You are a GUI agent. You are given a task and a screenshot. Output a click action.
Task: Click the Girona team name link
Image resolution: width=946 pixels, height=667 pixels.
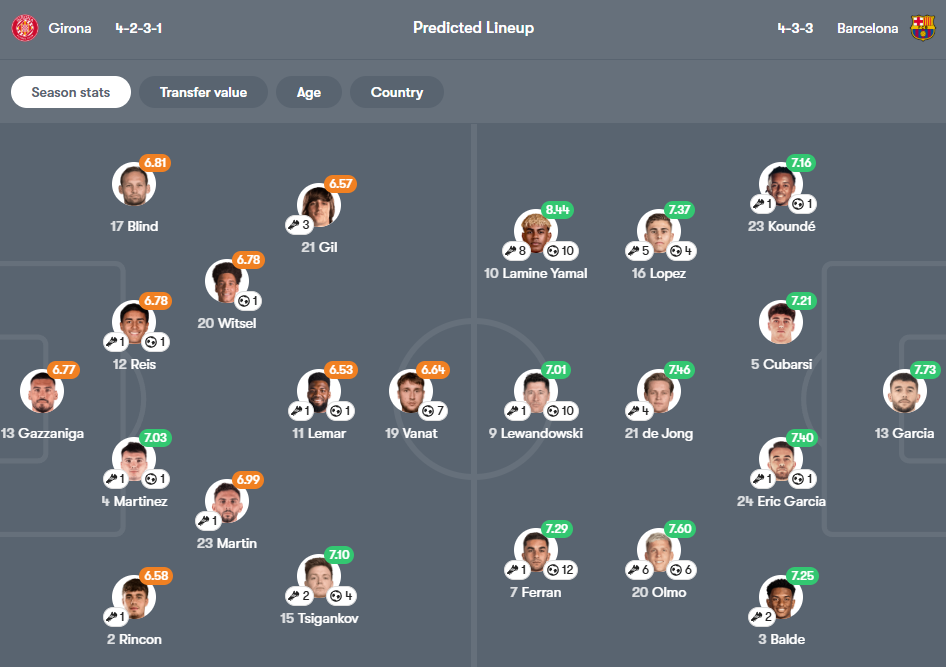70,28
